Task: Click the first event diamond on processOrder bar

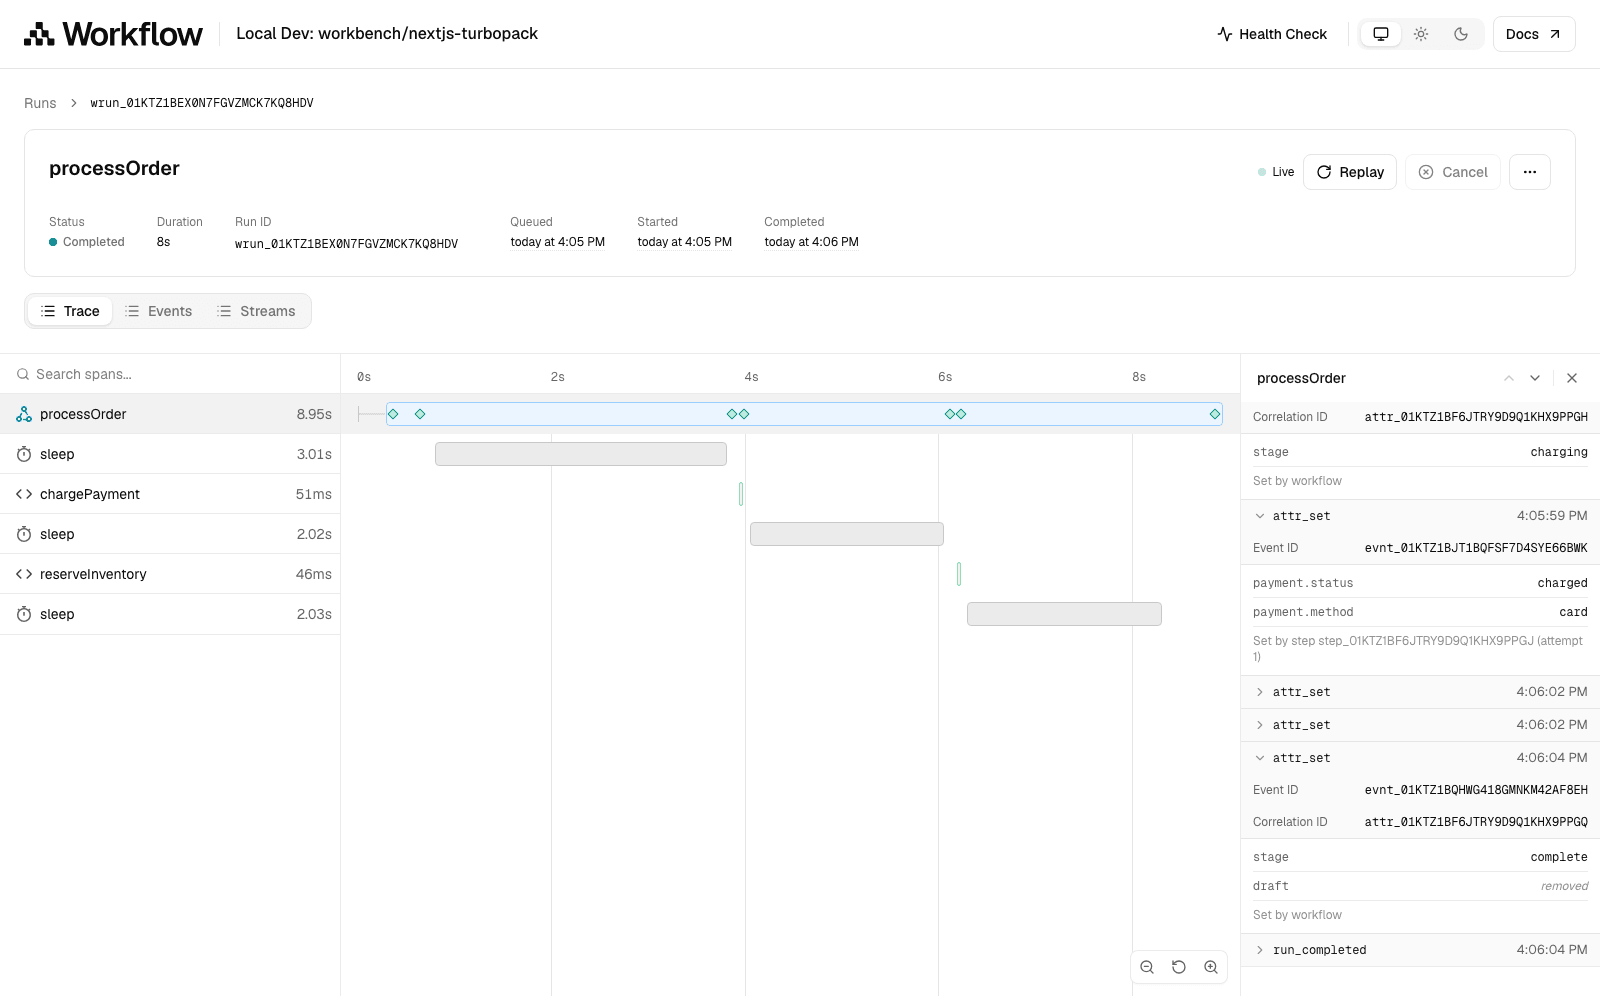Action: (394, 414)
